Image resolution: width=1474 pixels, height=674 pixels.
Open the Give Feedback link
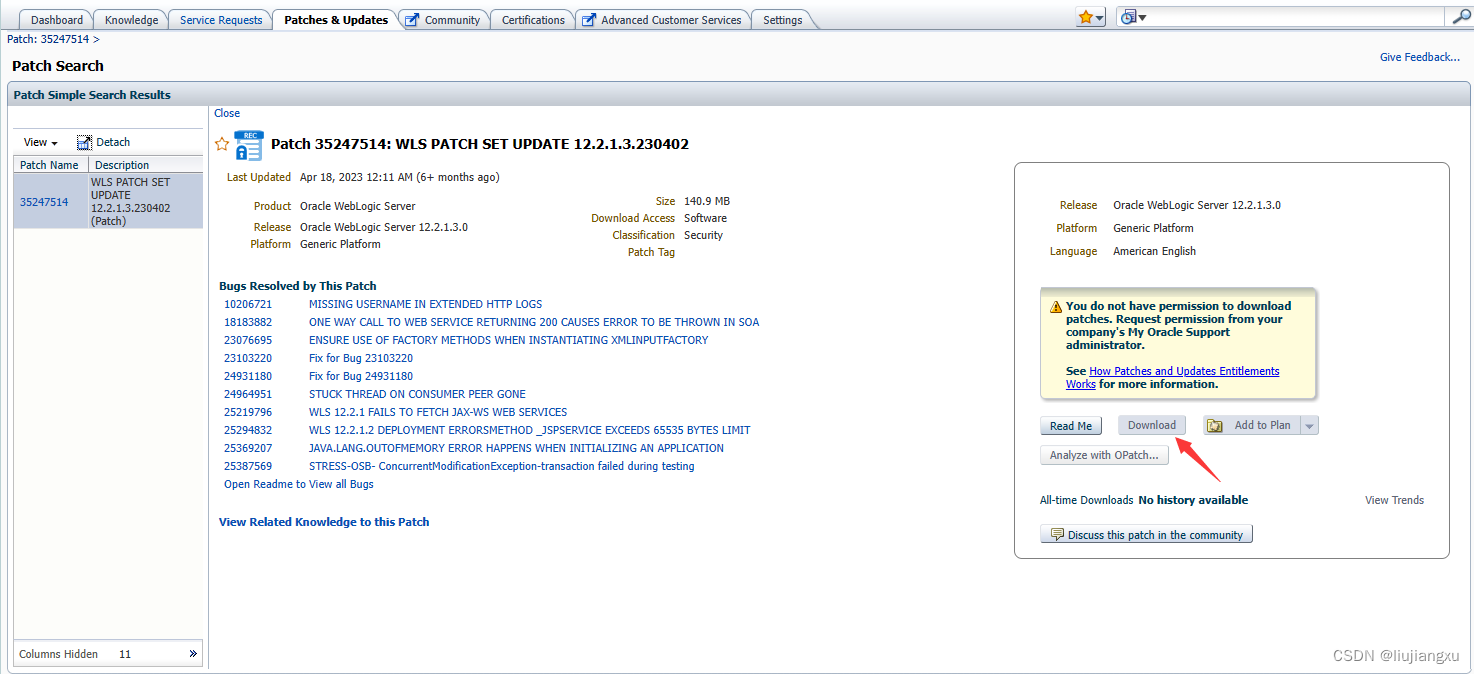pos(1420,57)
